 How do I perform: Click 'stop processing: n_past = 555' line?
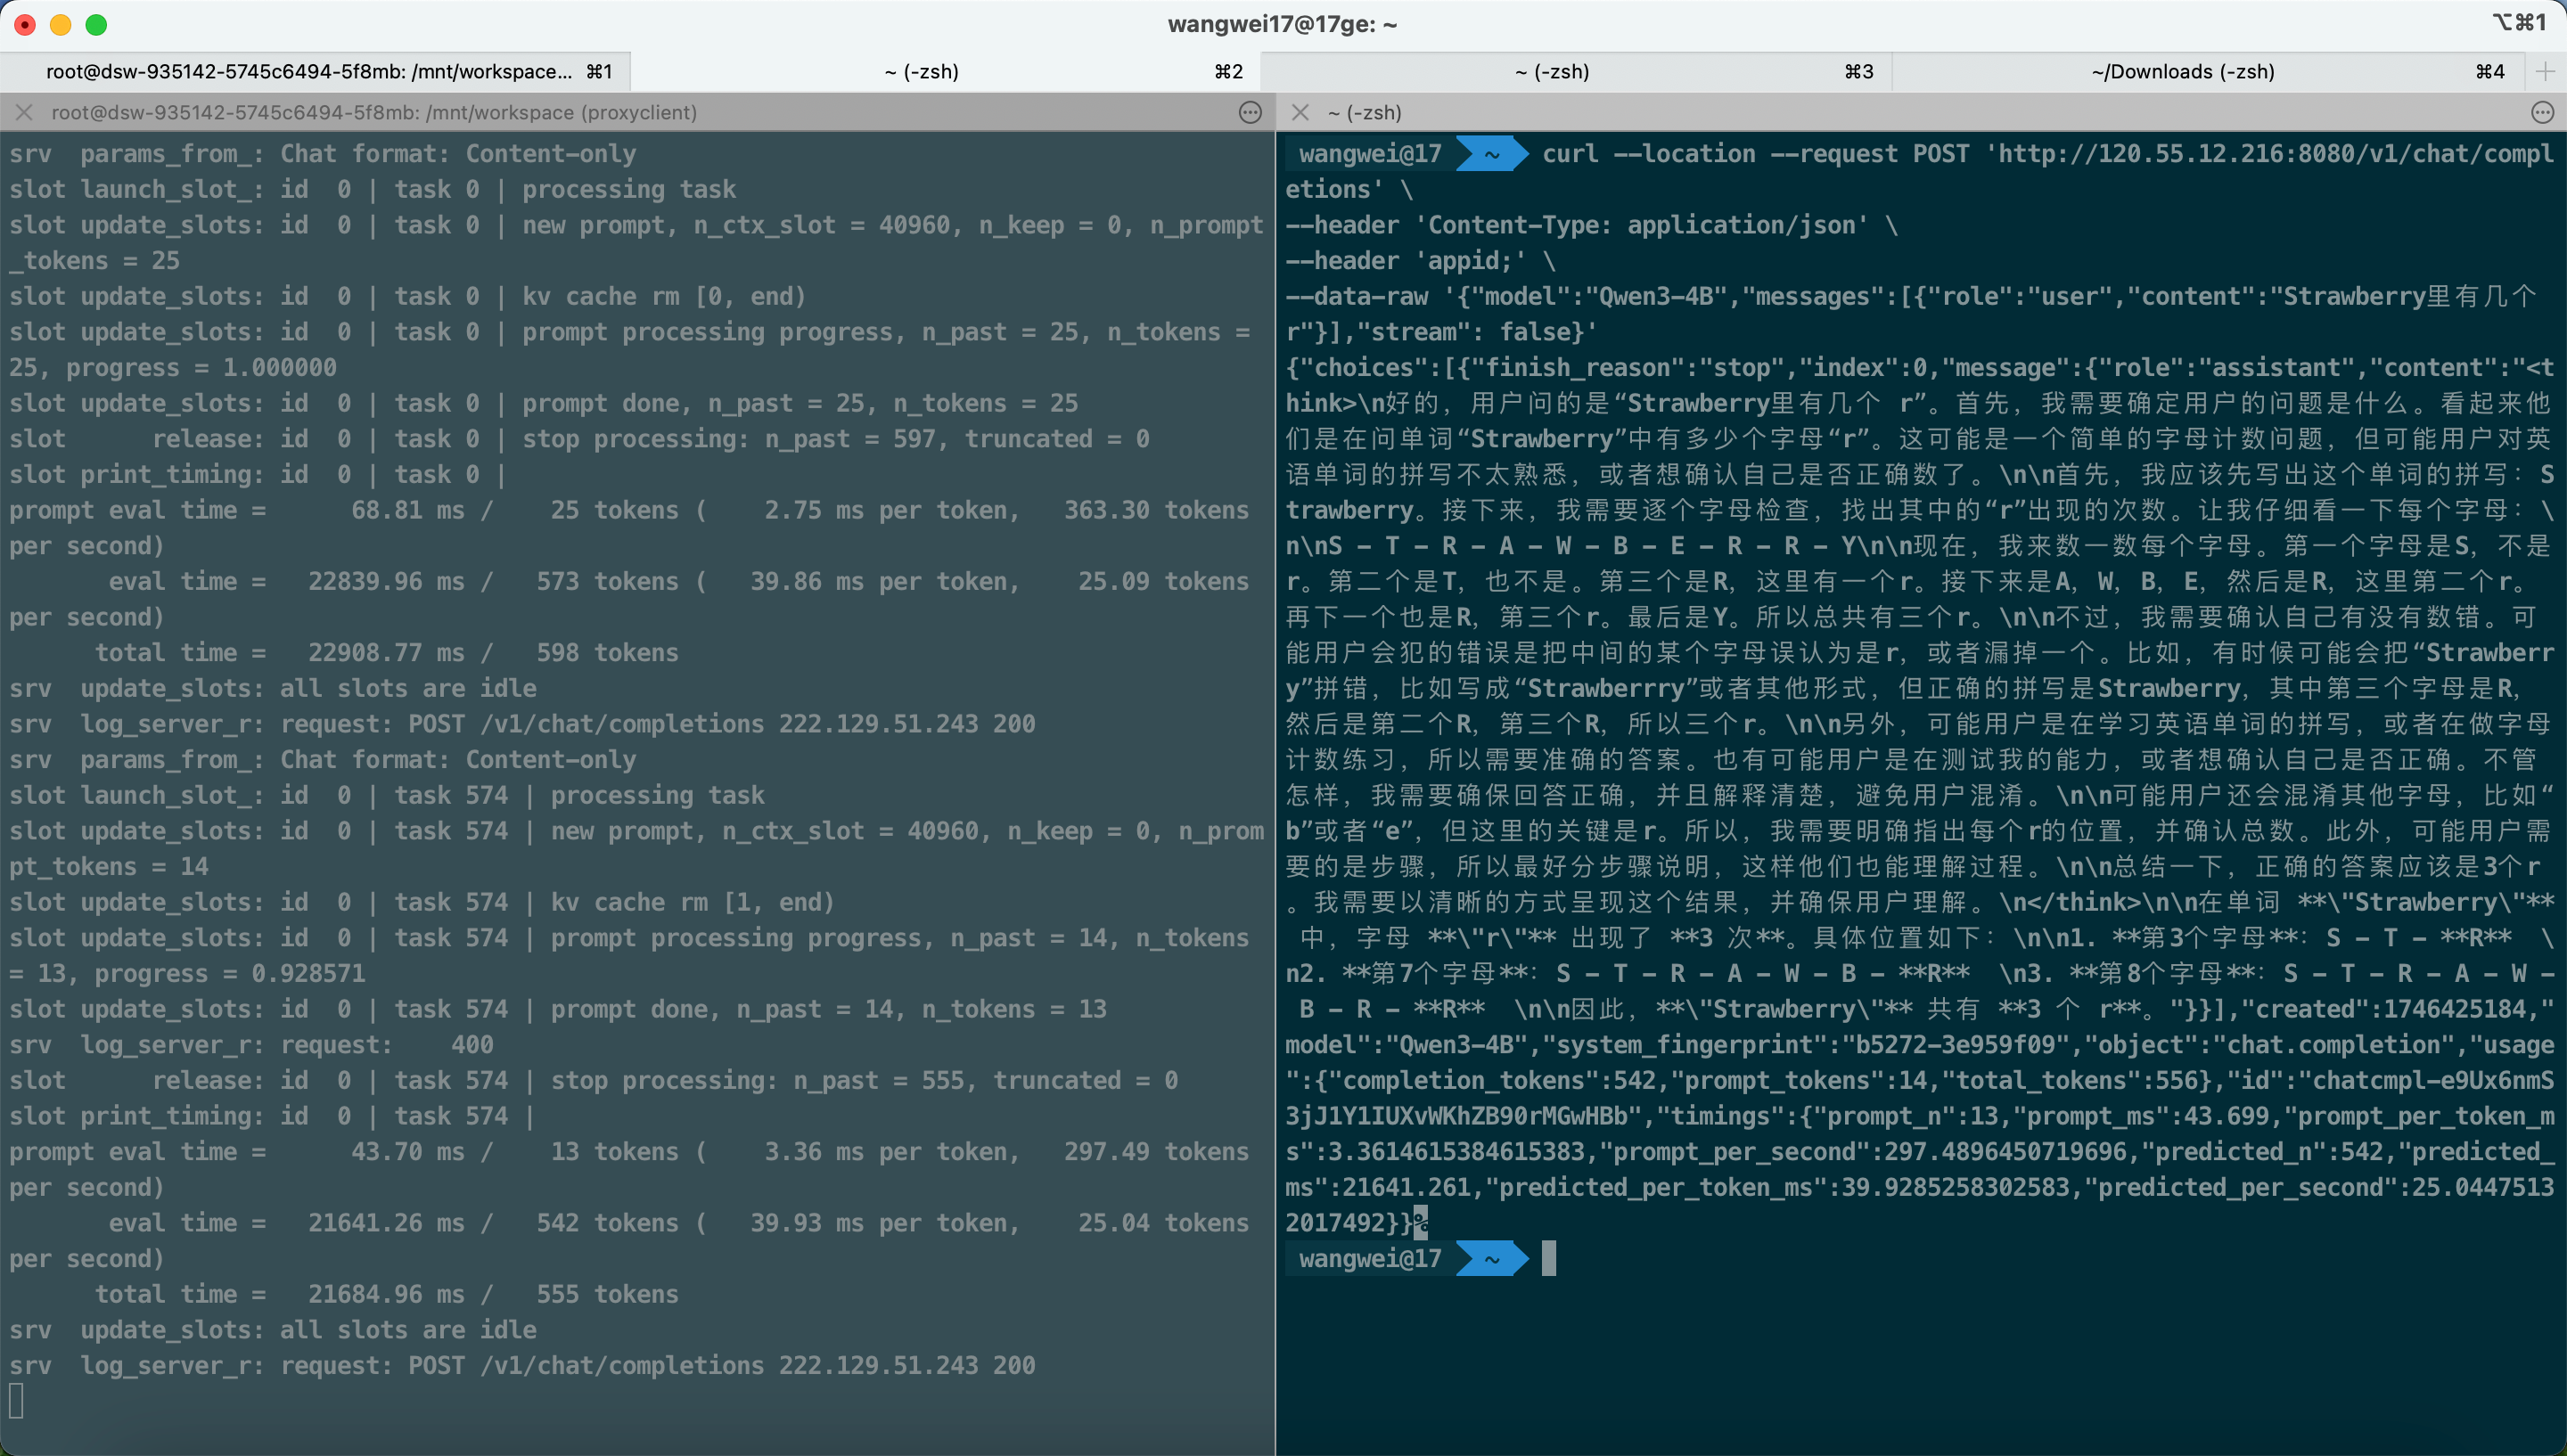click(x=594, y=1080)
